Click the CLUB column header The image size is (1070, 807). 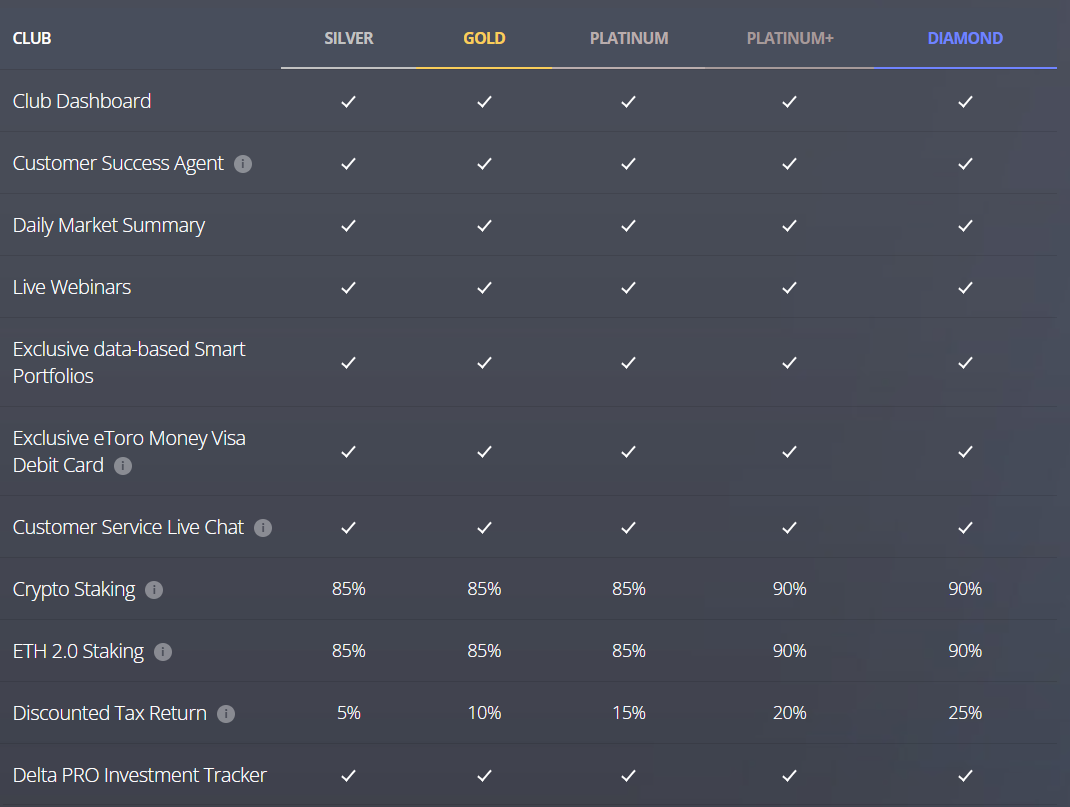coord(32,38)
